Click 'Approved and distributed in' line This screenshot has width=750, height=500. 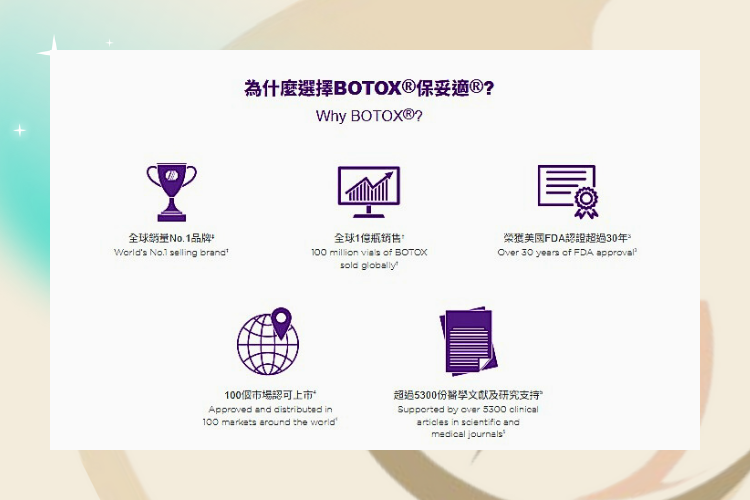click(270, 409)
